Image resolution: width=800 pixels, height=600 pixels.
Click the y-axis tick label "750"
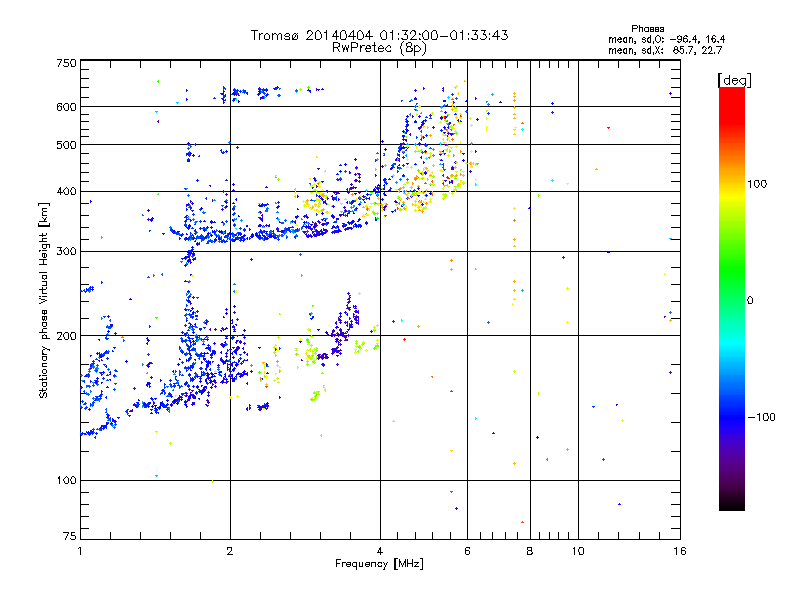[x=66, y=63]
